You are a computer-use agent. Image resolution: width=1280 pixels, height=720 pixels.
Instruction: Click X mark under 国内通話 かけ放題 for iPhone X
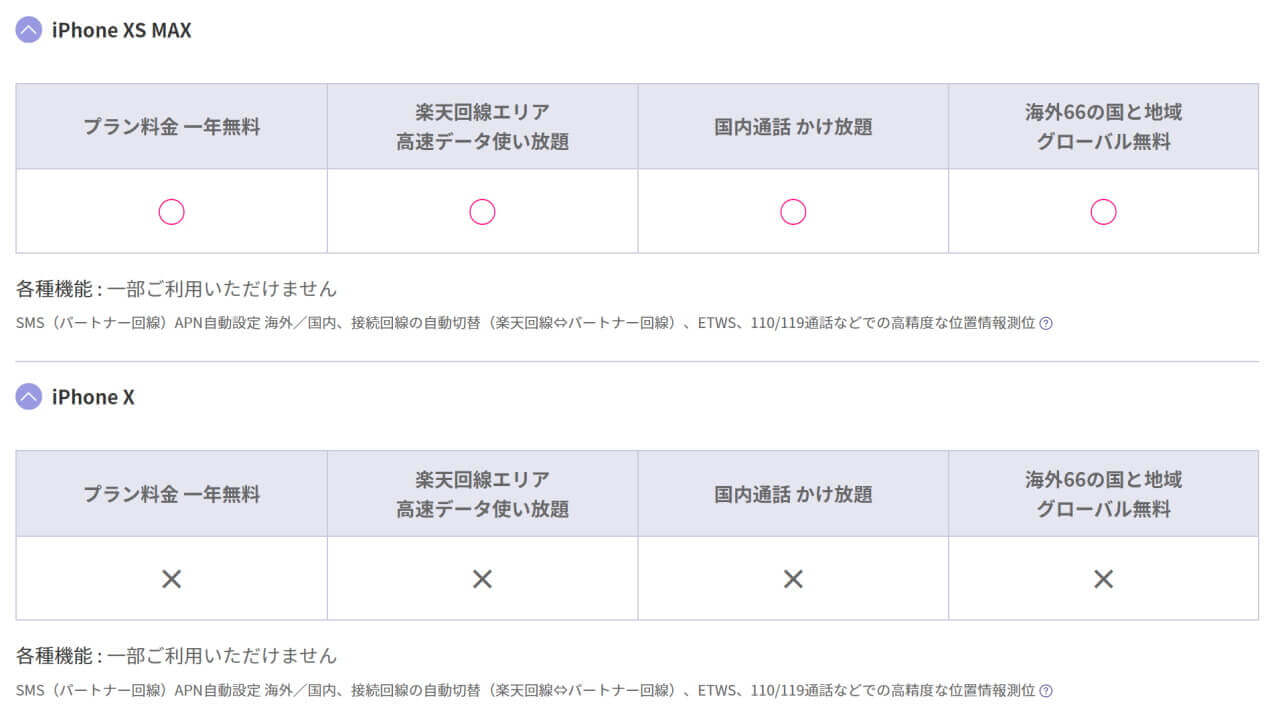793,579
